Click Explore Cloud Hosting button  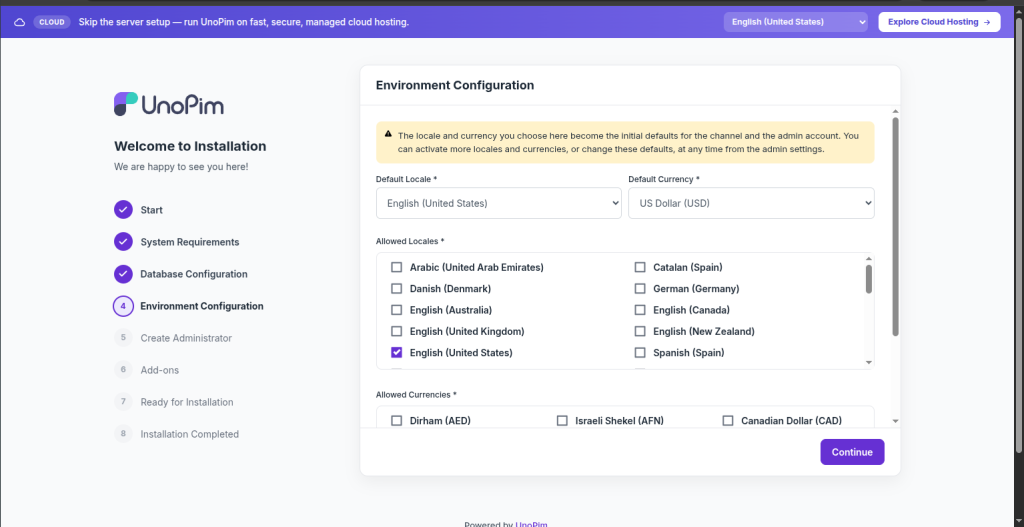(939, 22)
